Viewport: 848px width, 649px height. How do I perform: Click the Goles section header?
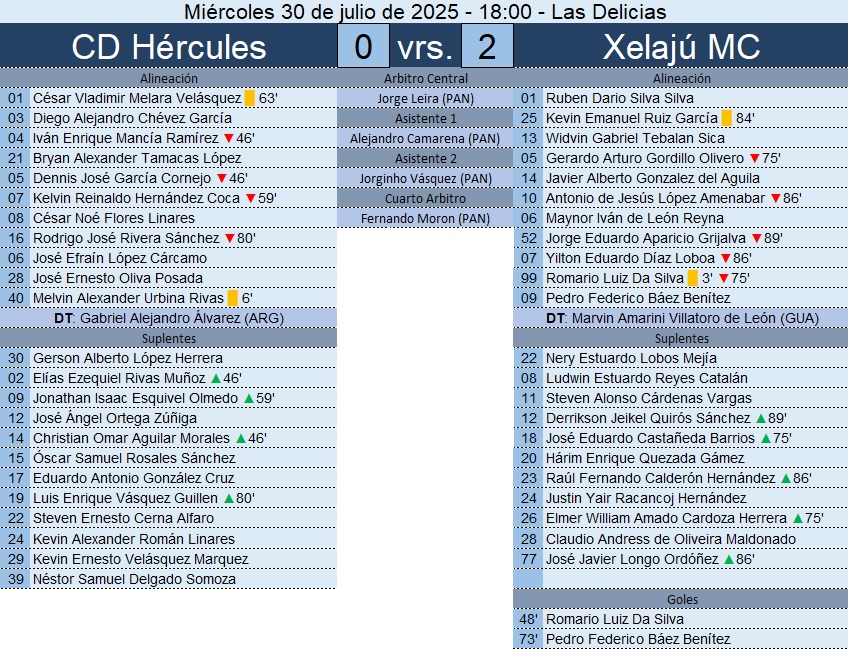(x=681, y=599)
